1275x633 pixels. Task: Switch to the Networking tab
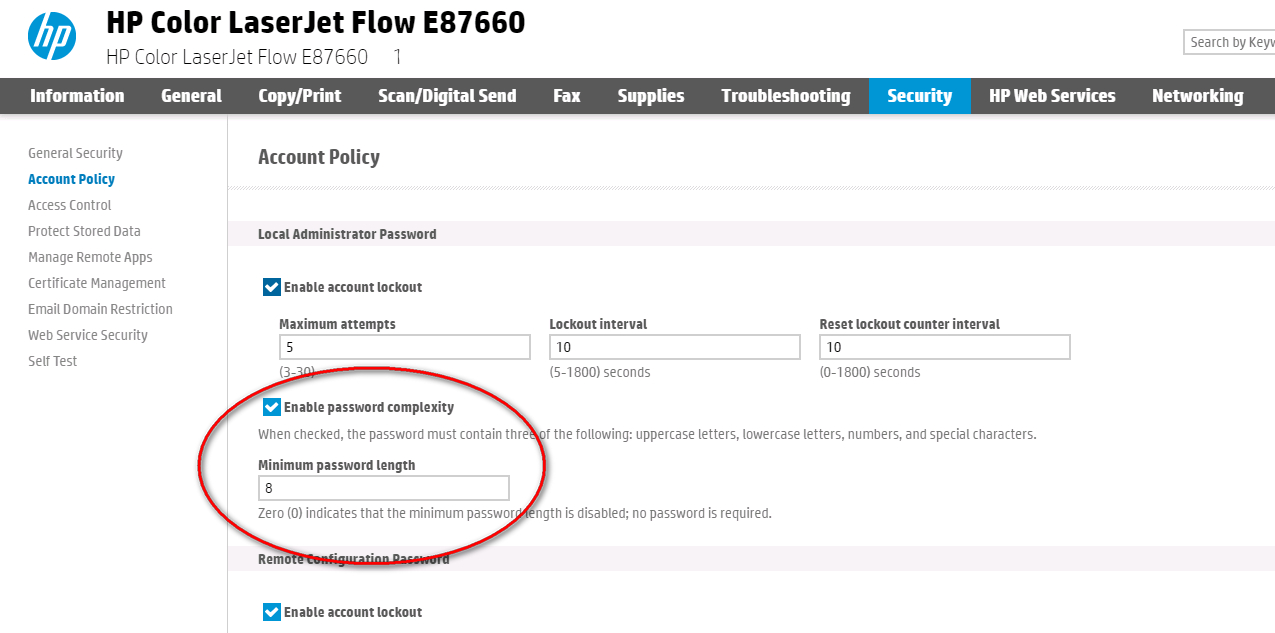tap(1197, 96)
